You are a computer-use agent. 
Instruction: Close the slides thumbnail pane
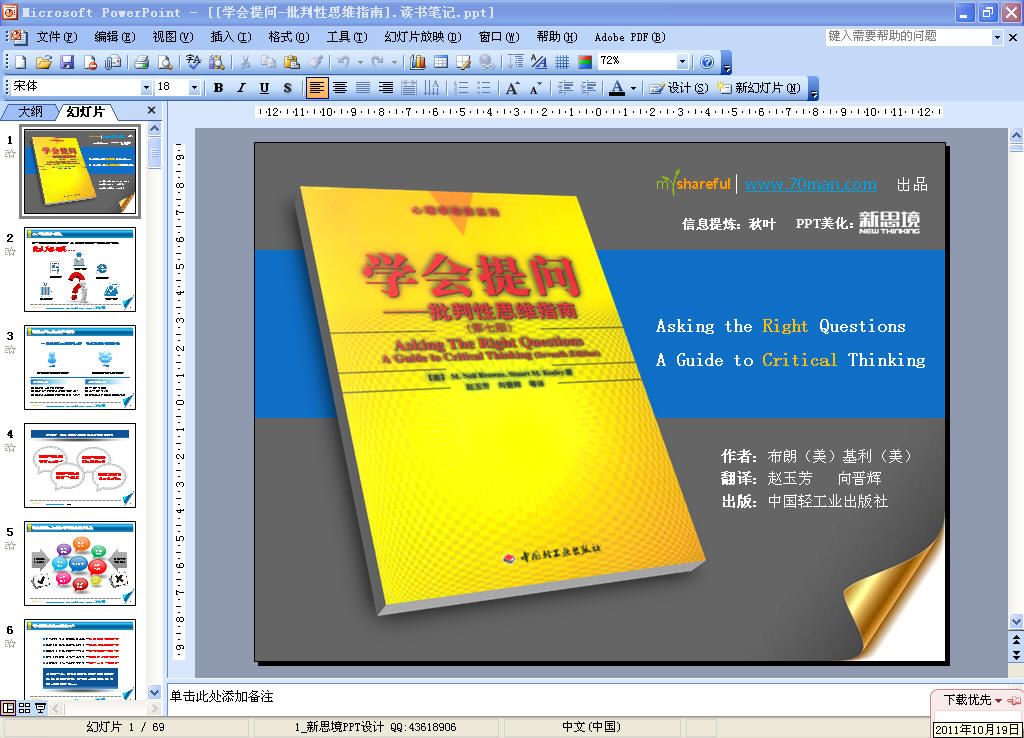pyautogui.click(x=152, y=110)
